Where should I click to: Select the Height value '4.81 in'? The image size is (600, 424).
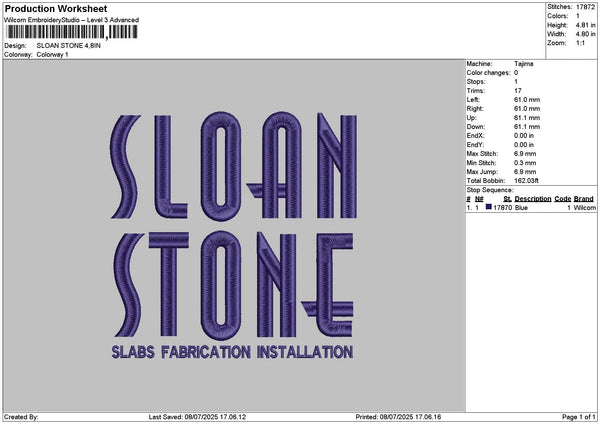(585, 25)
